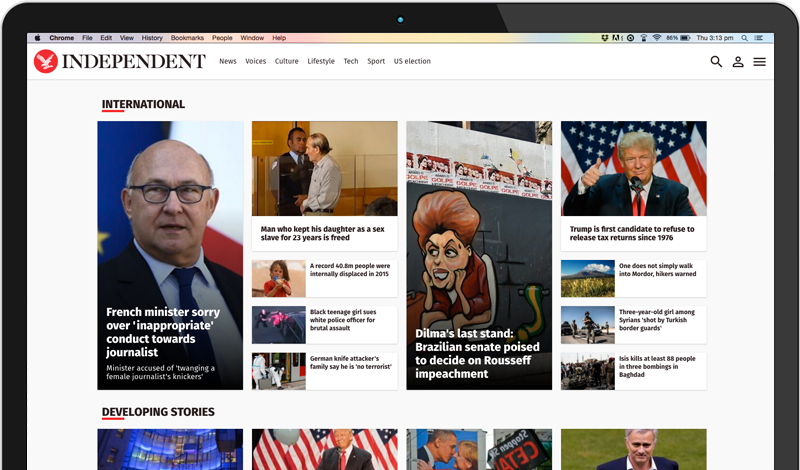Open 'Three-year-old girl among Syrians' story
Image resolution: width=800 pixels, height=470 pixels.
(657, 320)
